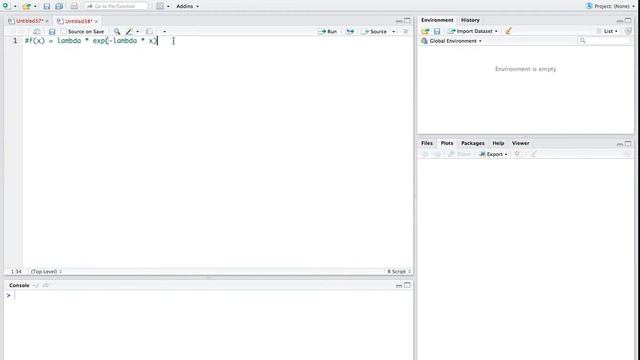Open the R Script file type selector
Image resolution: width=640 pixels, height=360 pixels.
(399, 271)
